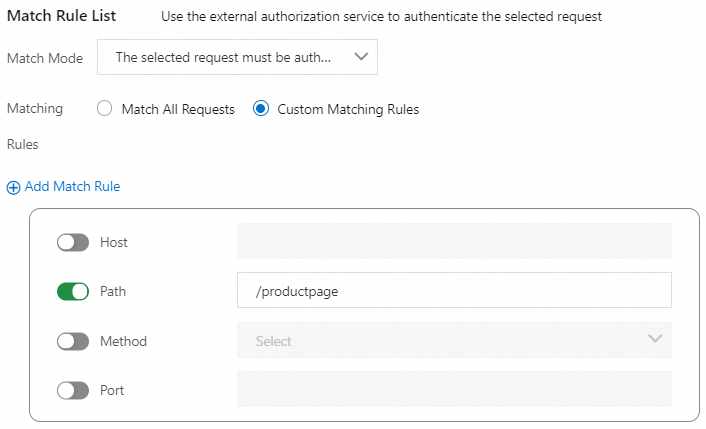The height and width of the screenshot is (429, 706).
Task: Click the Port input field
Action: pos(453,389)
